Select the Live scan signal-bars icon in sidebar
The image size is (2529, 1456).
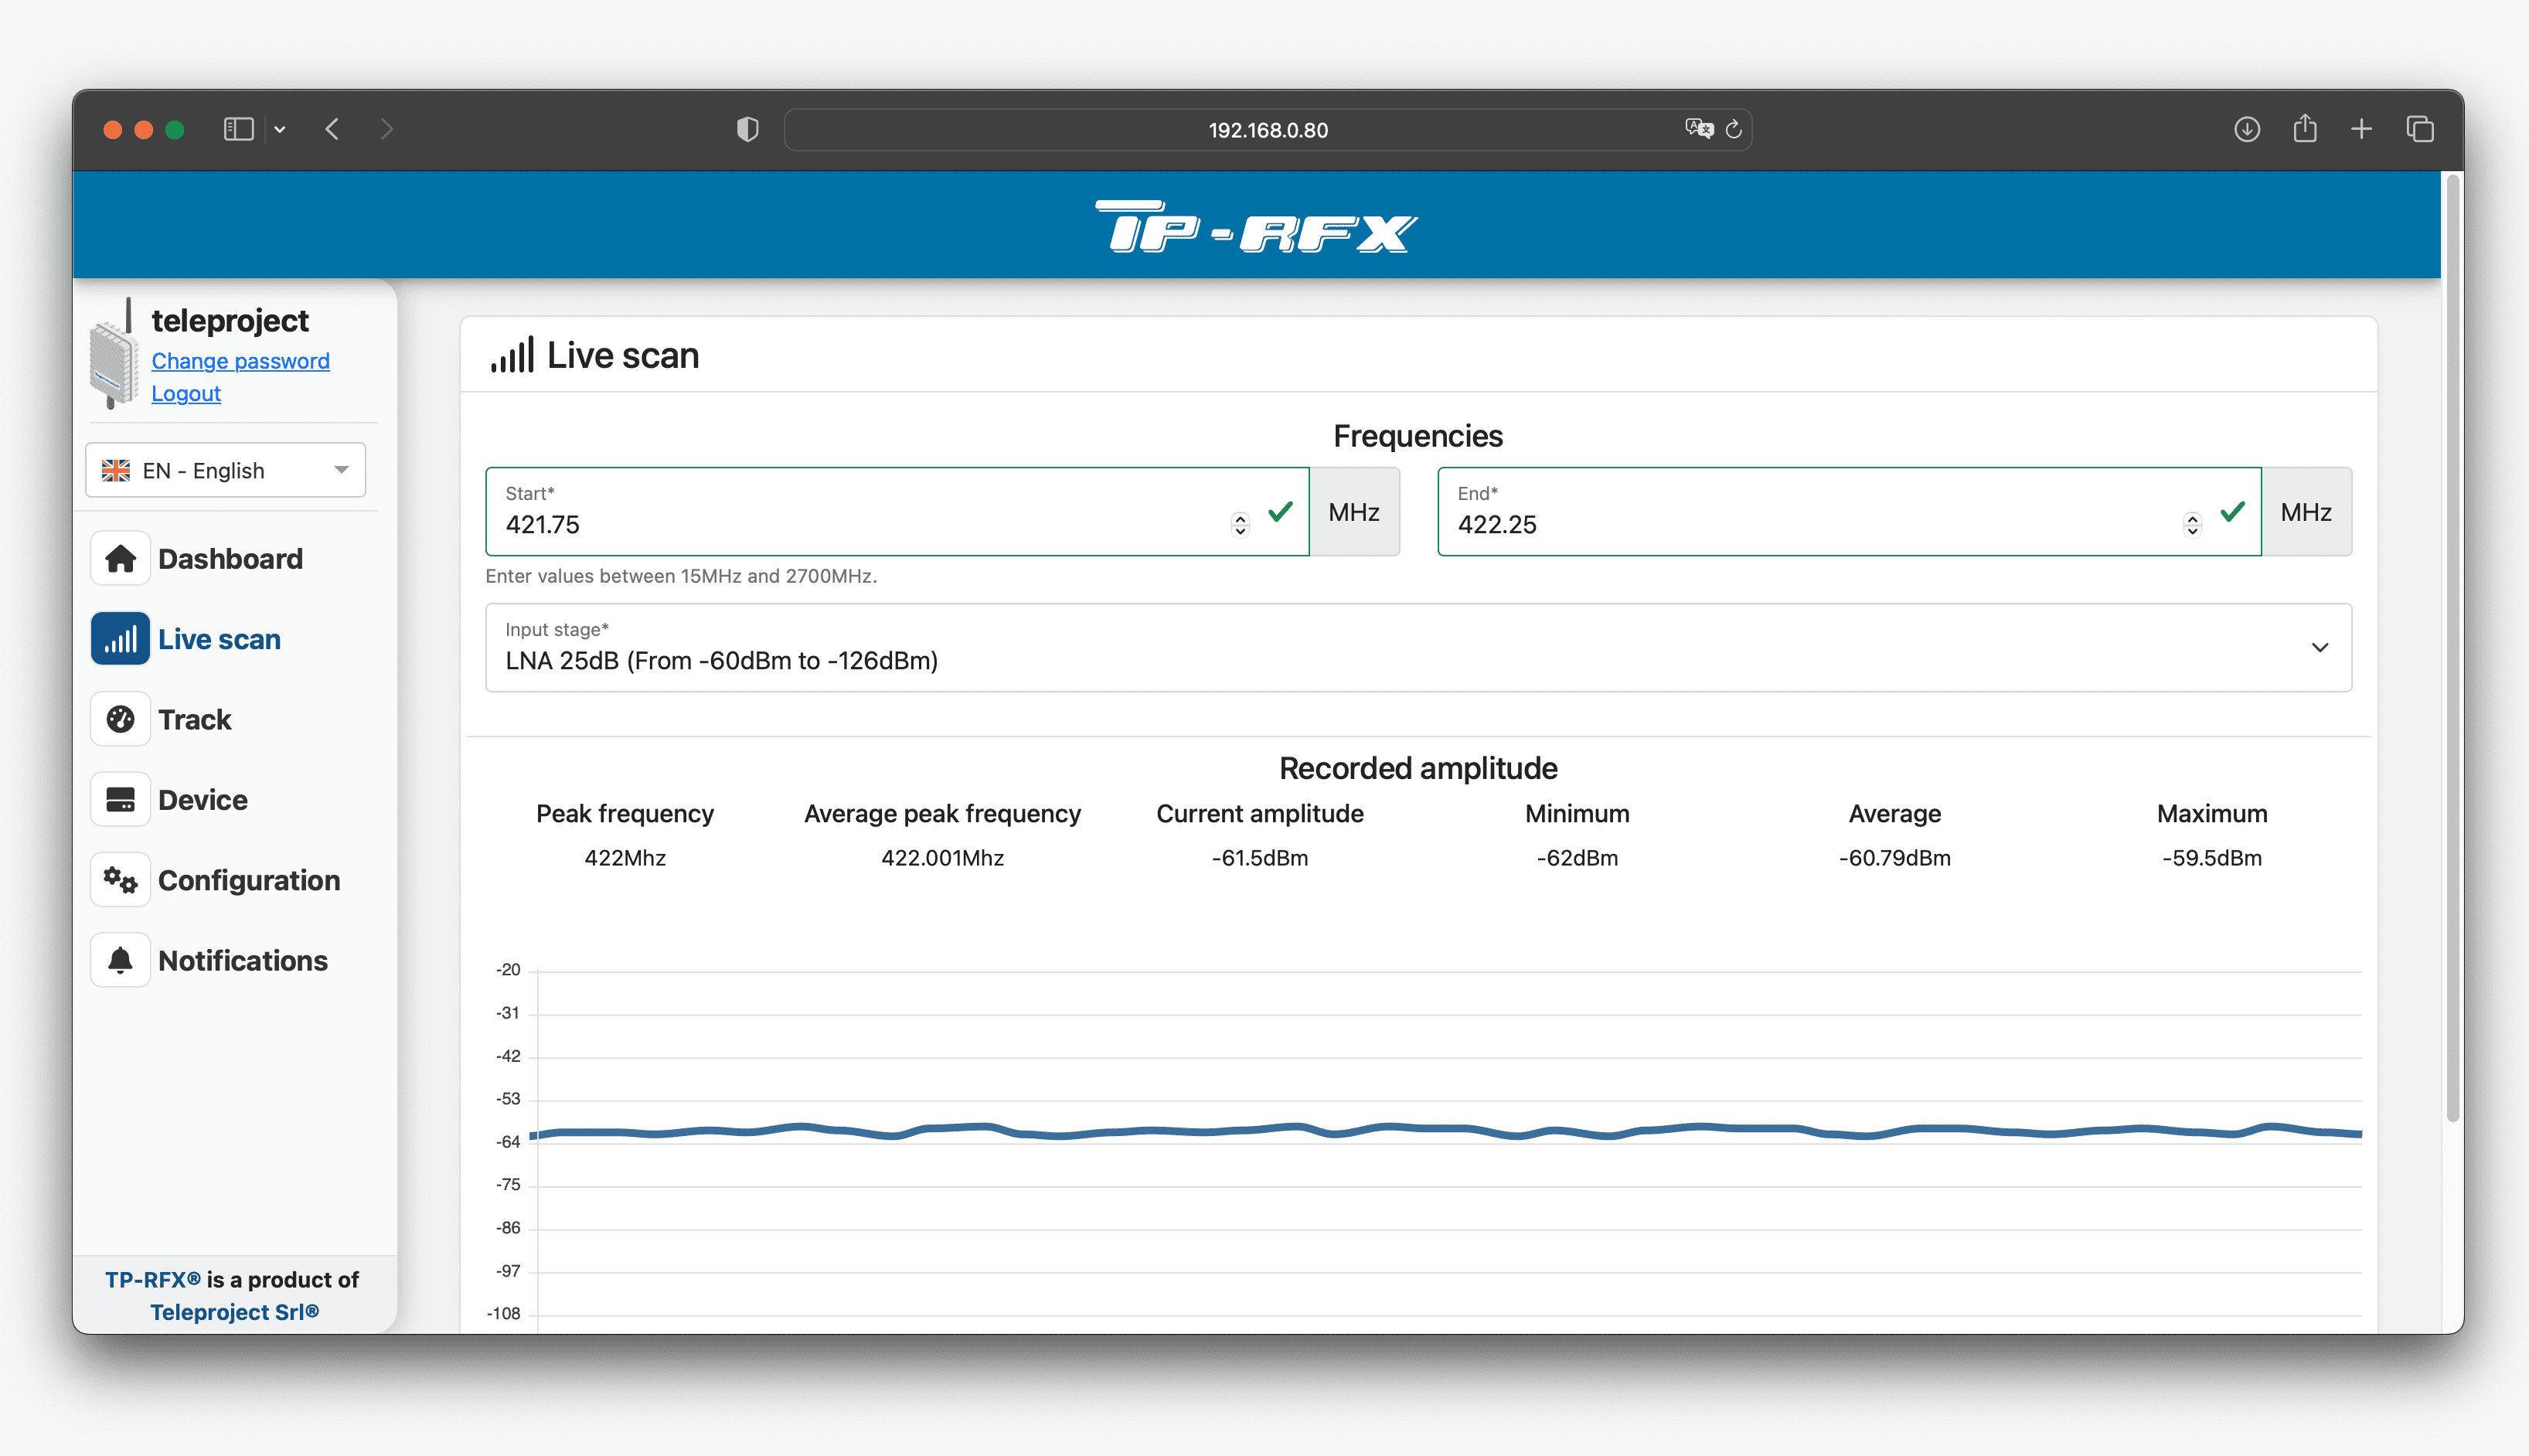click(120, 638)
